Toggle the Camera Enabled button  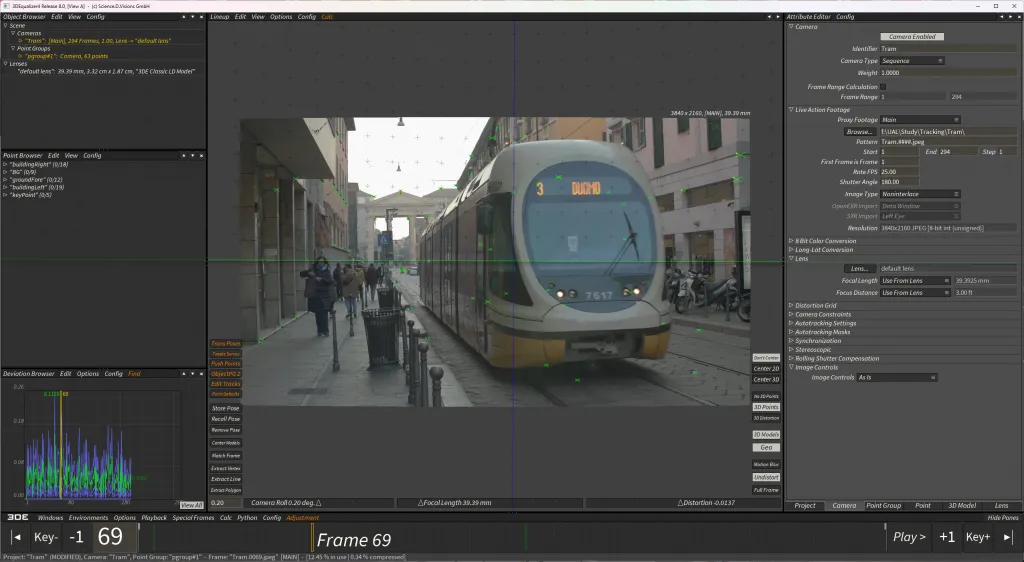click(911, 37)
